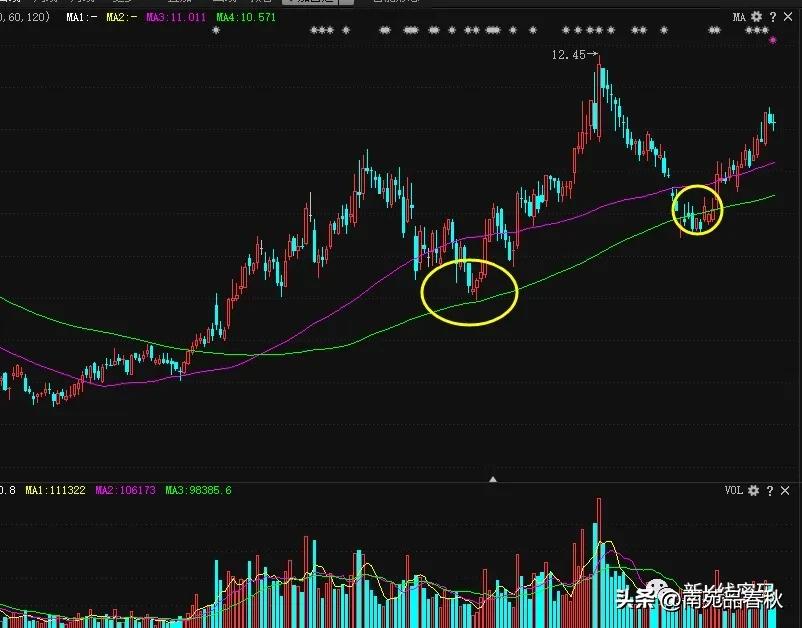Select the VOL indicator name label
The width and height of the screenshot is (802, 628).
tap(733, 490)
